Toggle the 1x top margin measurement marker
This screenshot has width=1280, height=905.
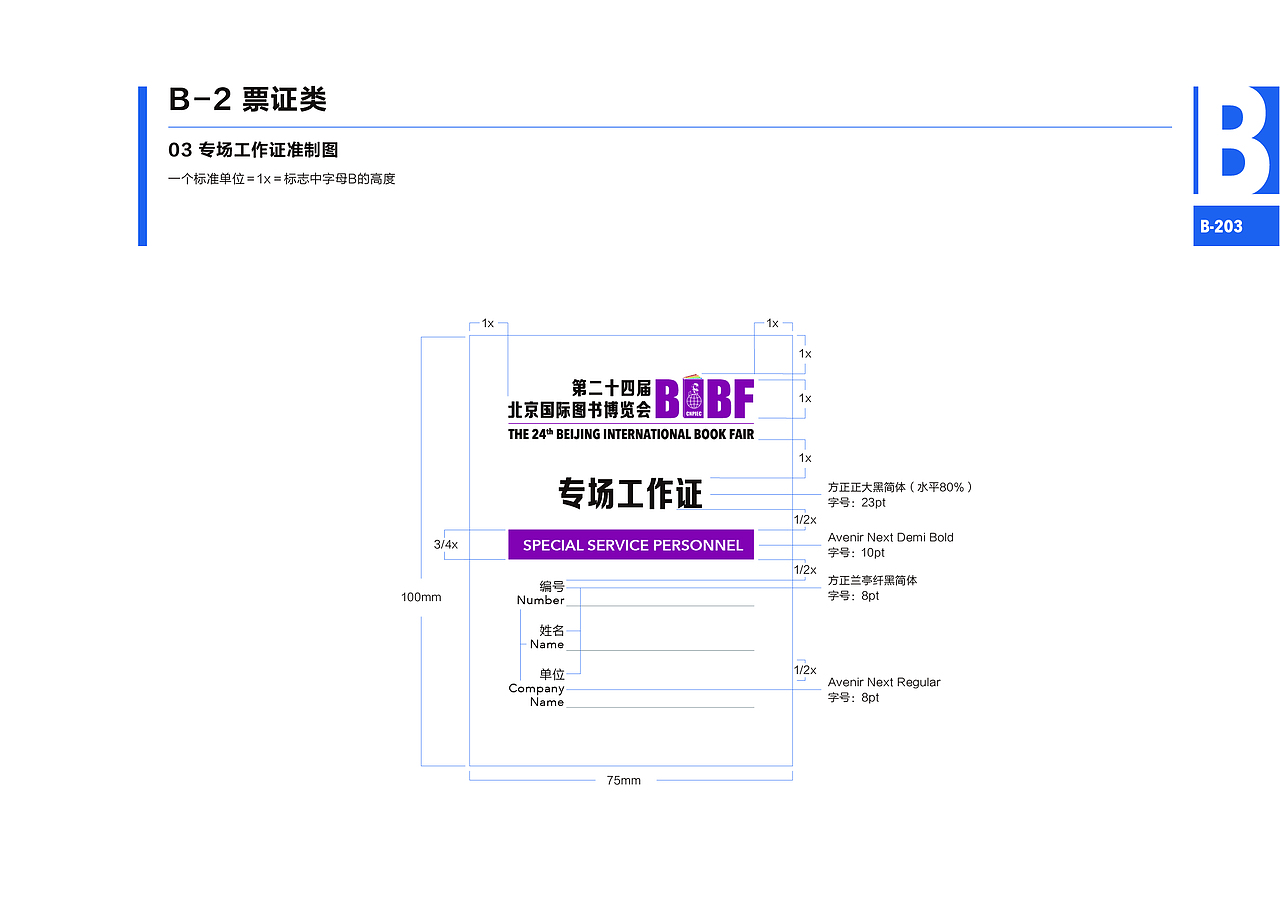488,323
